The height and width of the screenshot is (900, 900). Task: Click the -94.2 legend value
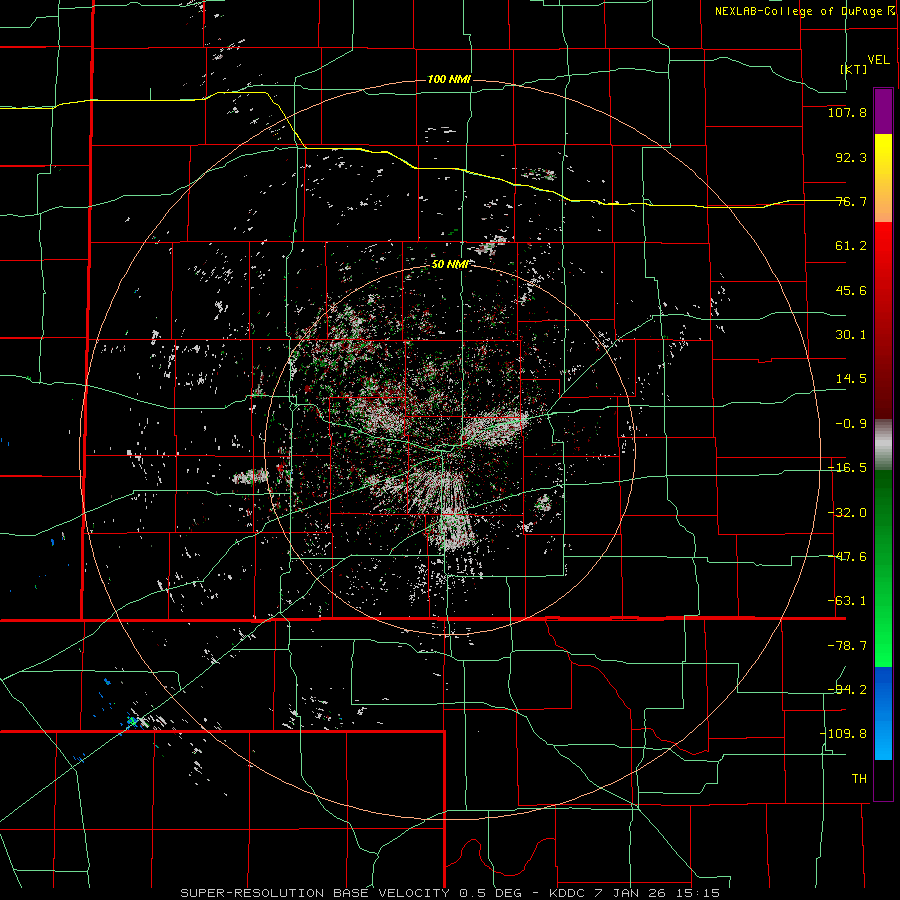click(847, 689)
